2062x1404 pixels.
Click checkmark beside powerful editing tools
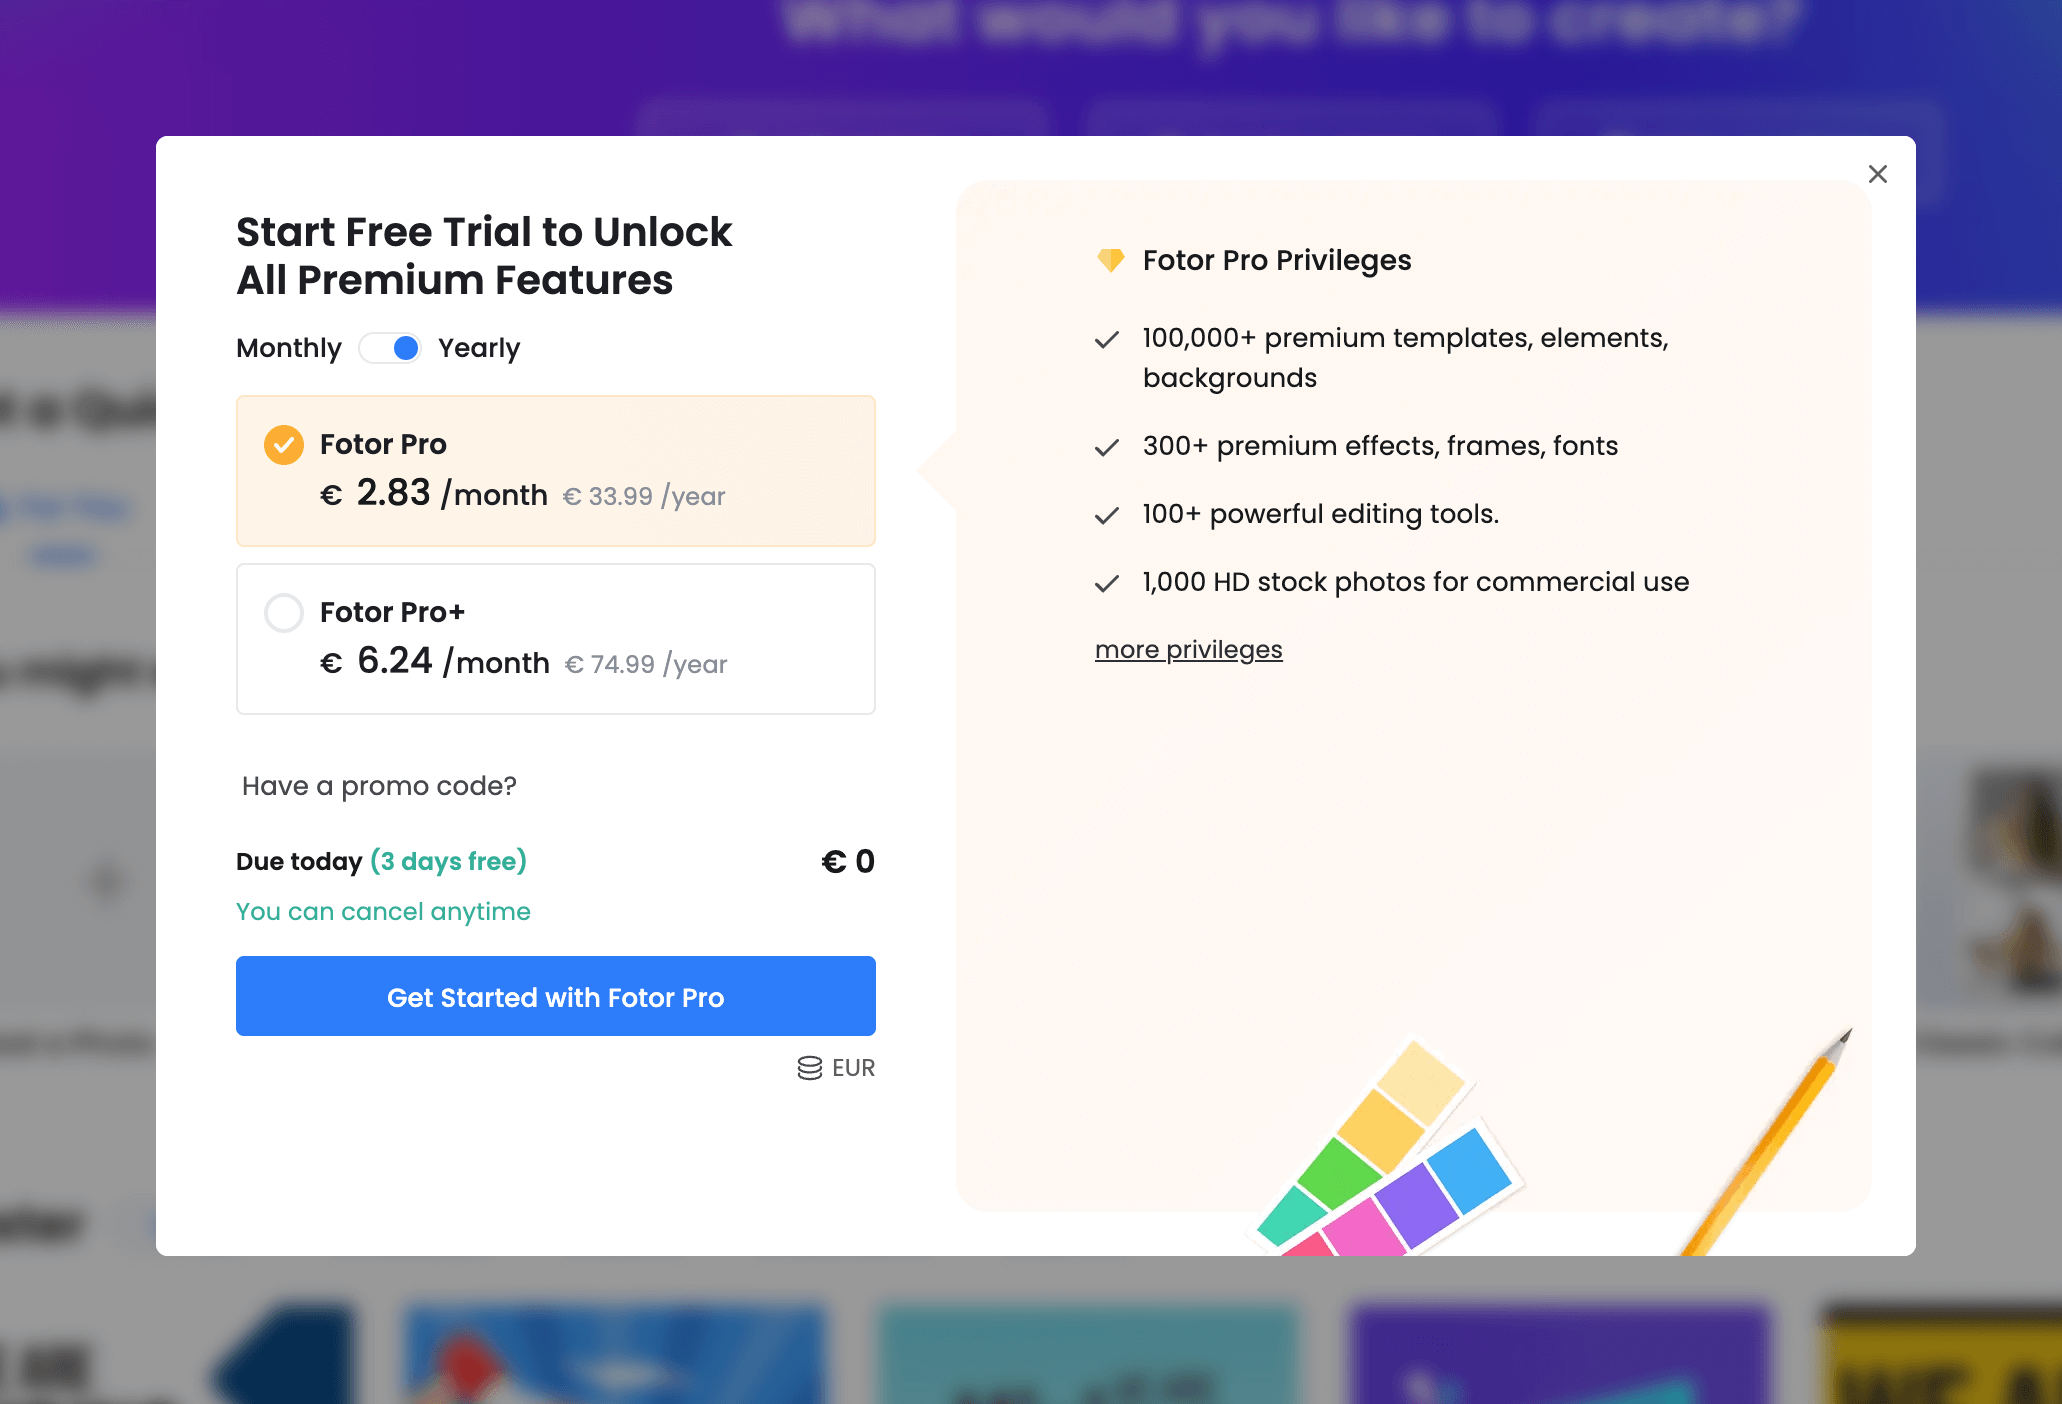point(1107,515)
